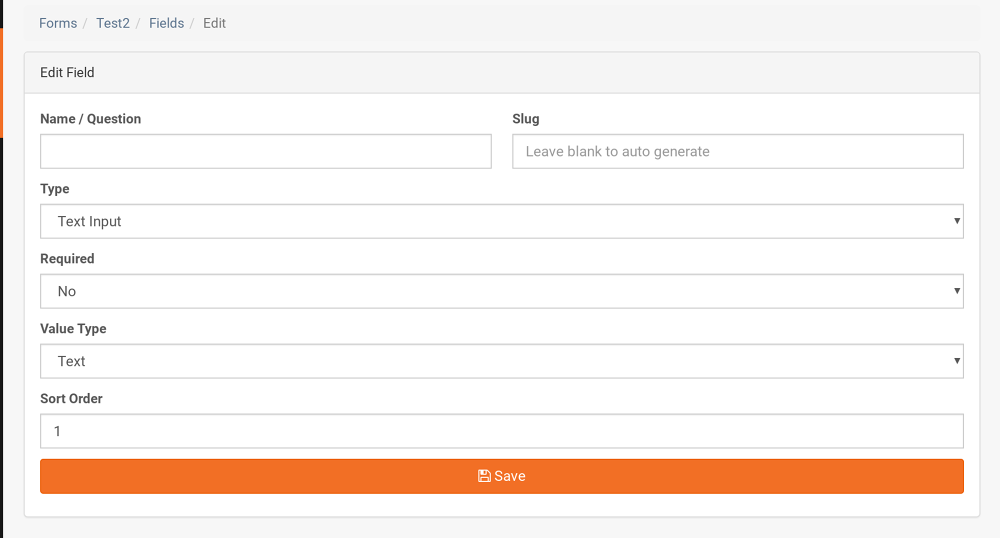This screenshot has width=1000, height=538.
Task: Click the Sort Order field containing 1
Action: coord(502,431)
